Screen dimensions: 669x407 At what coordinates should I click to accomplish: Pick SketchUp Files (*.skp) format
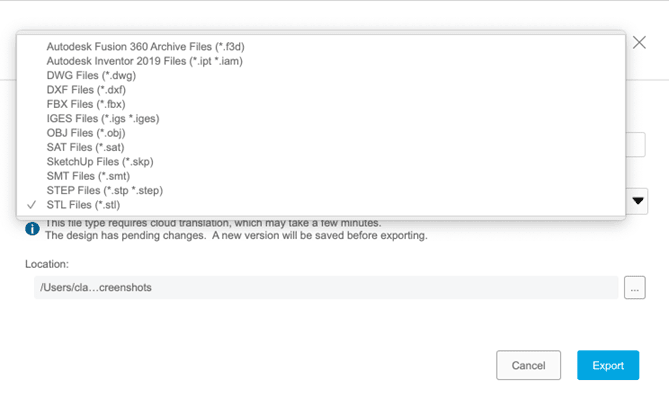coord(99,162)
